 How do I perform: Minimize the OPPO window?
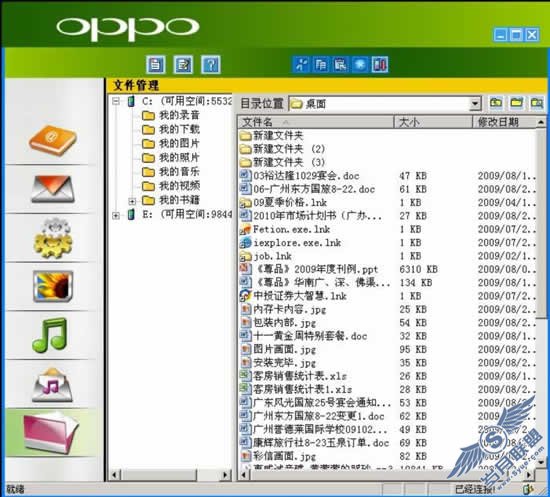point(501,35)
